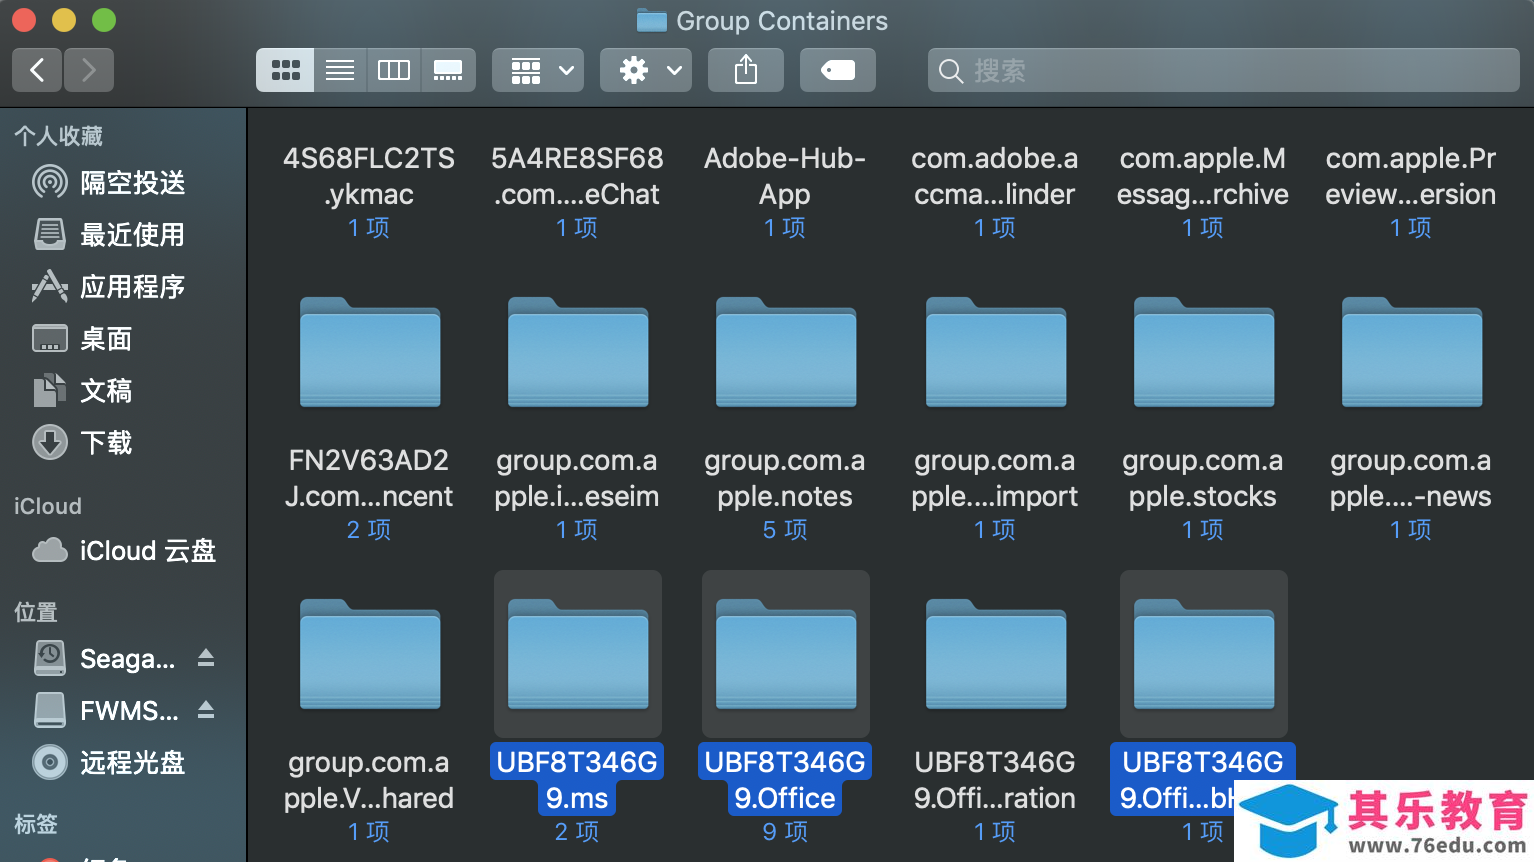The height and width of the screenshot is (862, 1534).
Task: Select the UBF8T346G9.Offi...bl folder icon
Action: (x=1204, y=654)
